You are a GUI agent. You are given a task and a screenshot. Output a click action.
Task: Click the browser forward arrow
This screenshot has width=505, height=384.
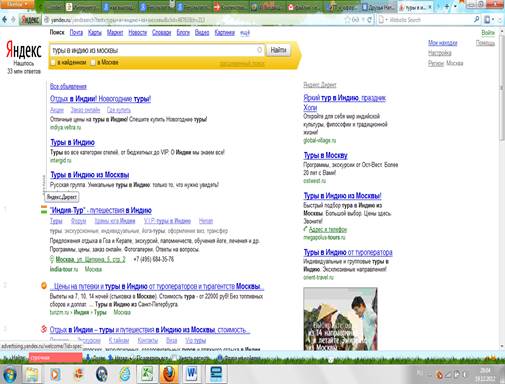pos(13,20)
